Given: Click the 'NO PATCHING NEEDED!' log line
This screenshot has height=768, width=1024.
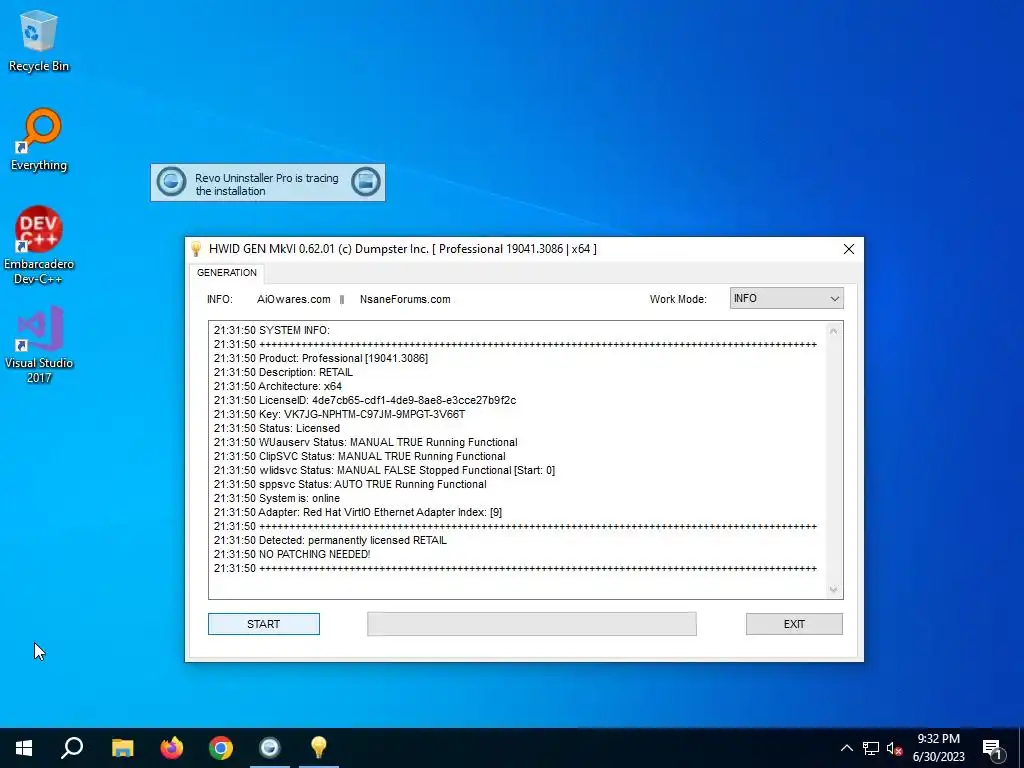Looking at the screenshot, I should (x=292, y=554).
